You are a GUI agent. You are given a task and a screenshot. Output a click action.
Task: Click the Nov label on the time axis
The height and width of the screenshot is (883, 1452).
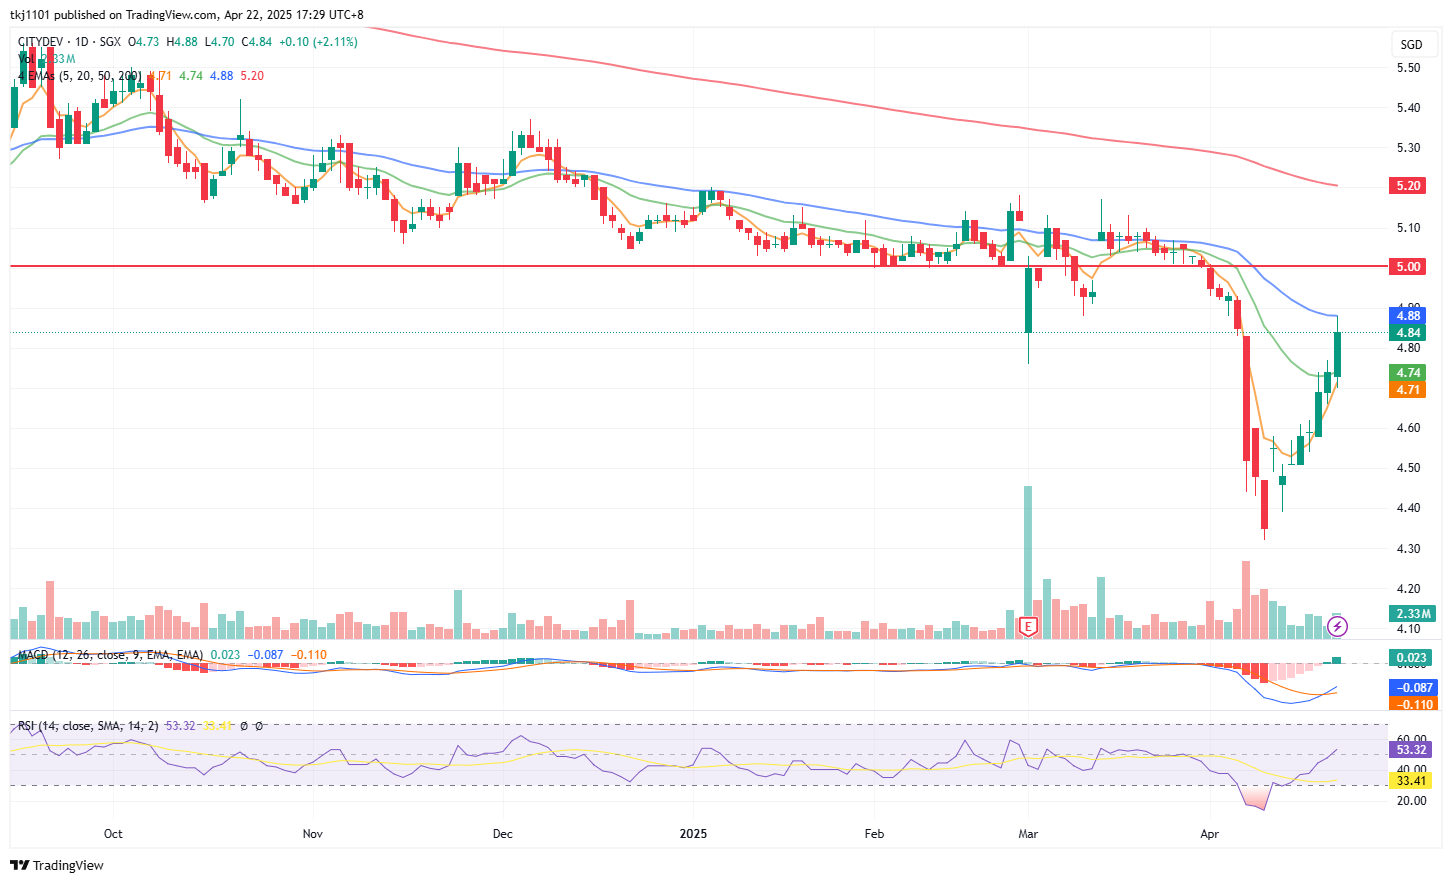tap(313, 834)
